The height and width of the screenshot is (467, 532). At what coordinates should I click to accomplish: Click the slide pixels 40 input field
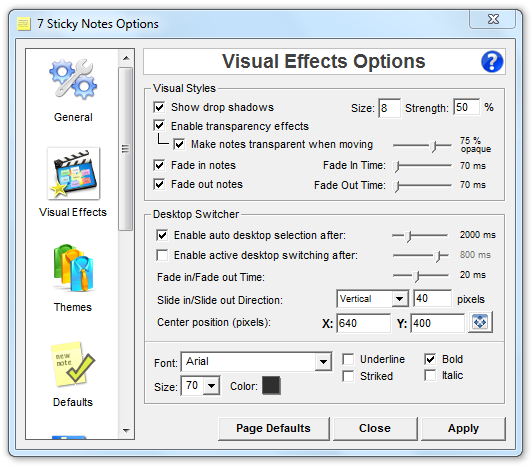pos(433,298)
